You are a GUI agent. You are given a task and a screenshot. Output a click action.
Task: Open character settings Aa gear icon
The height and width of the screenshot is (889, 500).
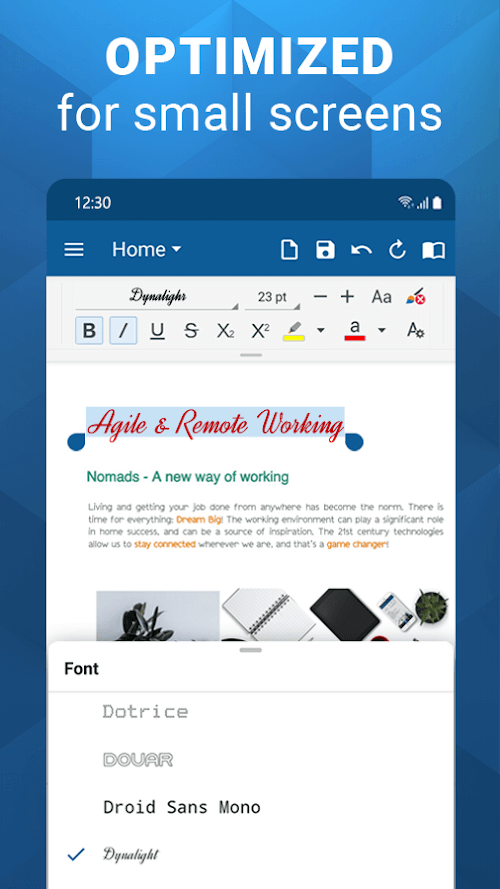click(x=416, y=331)
